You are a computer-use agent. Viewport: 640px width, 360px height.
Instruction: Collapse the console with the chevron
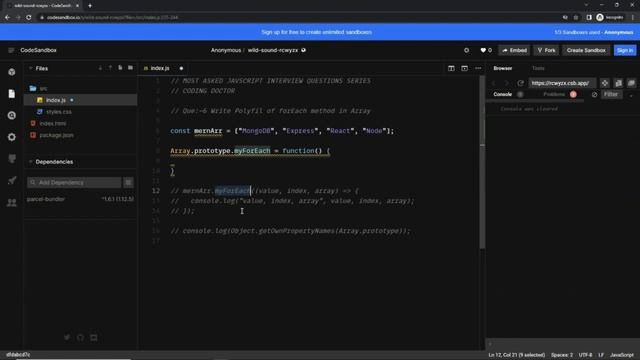[x=631, y=95]
